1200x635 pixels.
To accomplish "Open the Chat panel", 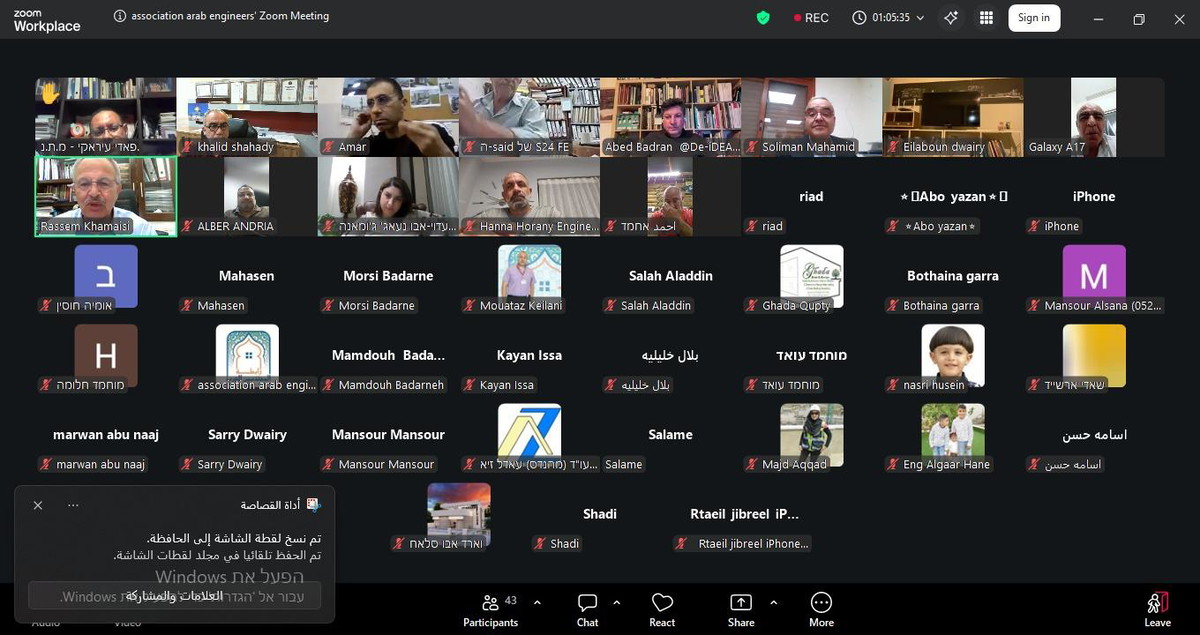I will (x=587, y=610).
